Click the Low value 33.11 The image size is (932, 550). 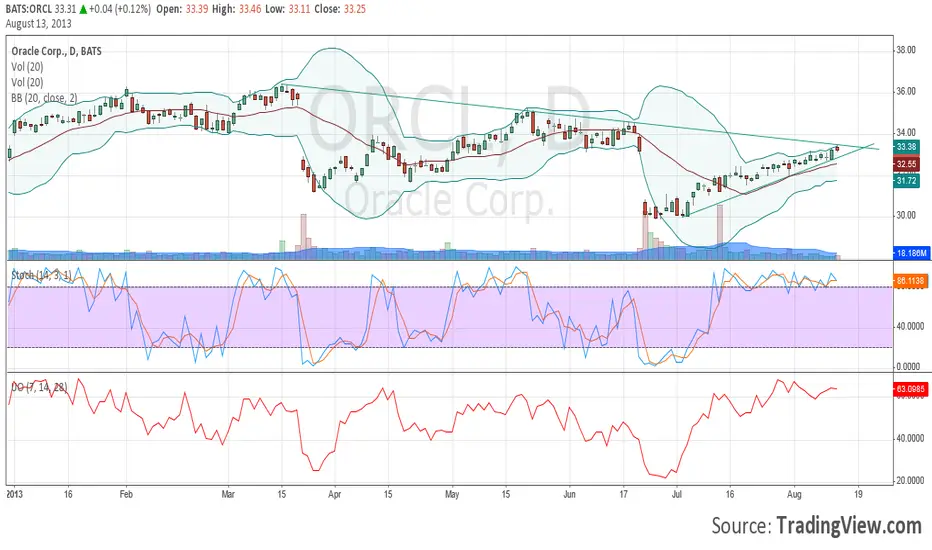coord(300,9)
